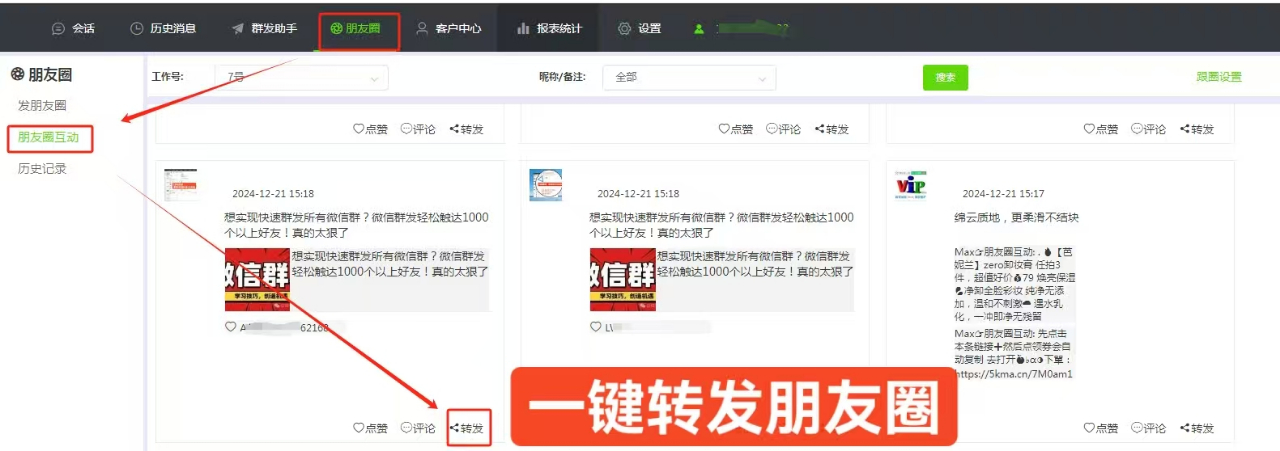Click the heart icon beside liker A…62168
Viewport: 1280px width, 451px height.
tap(231, 327)
